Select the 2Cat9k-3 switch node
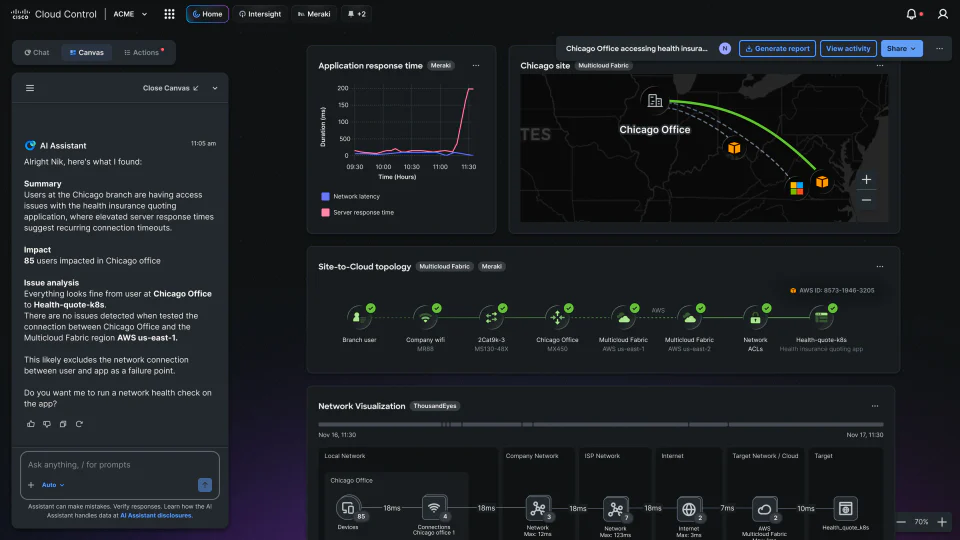960x540 pixels. pyautogui.click(x=491, y=317)
